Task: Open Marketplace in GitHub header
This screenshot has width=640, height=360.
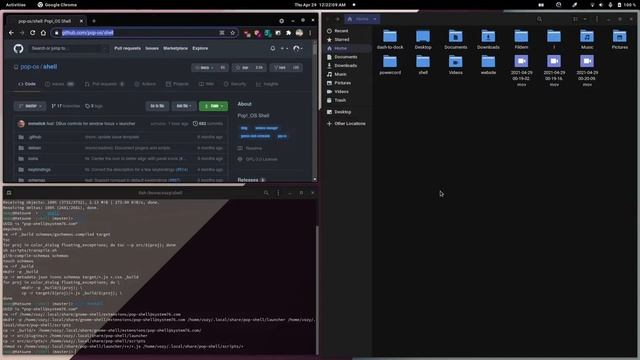Action: [176, 48]
